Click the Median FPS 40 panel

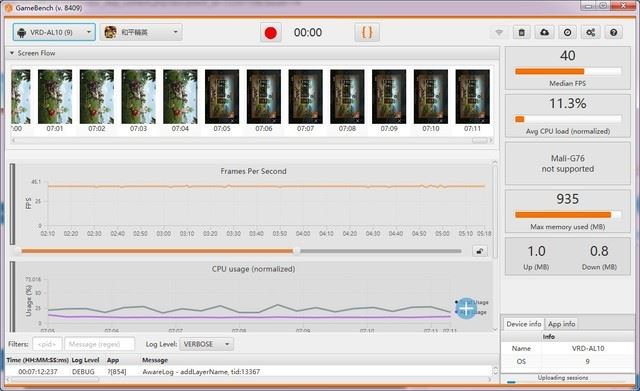point(567,68)
